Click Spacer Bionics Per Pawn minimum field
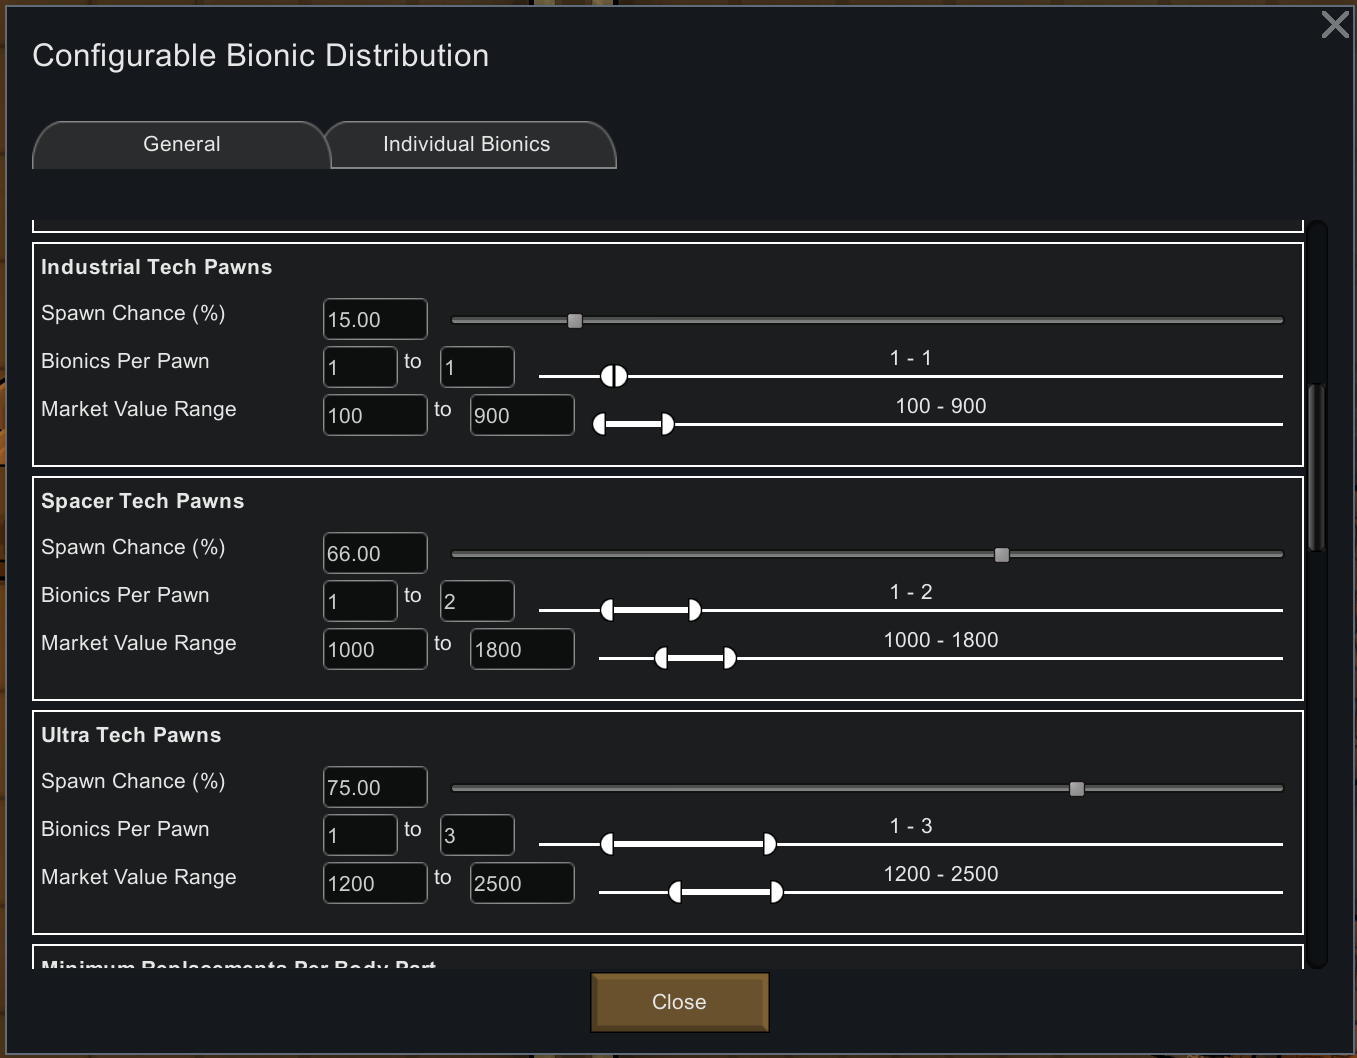 360,601
